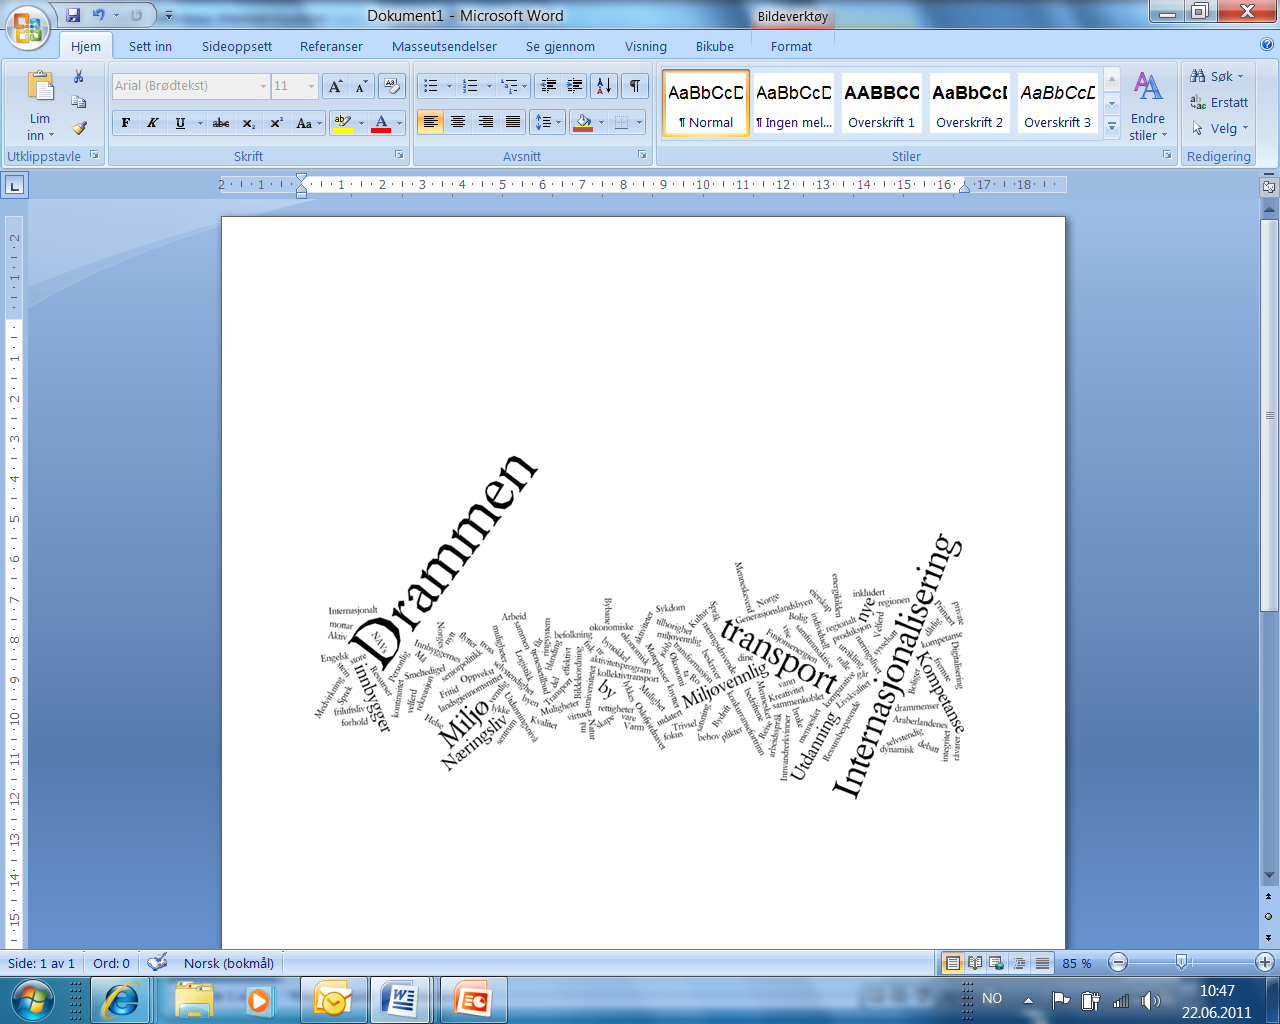Toggle italic formatting K button
Screen dimensions: 1280x1024
pyautogui.click(x=152, y=123)
